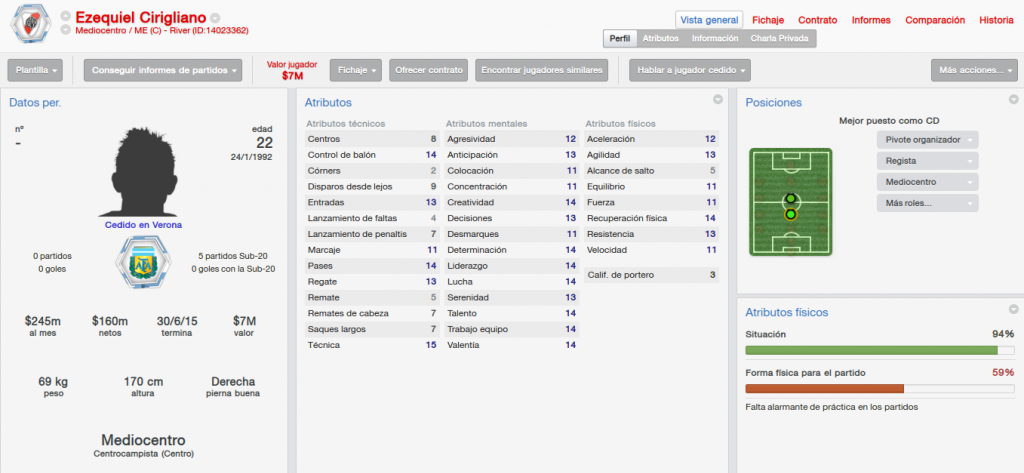Select the lower highlighted position dot on pitch

click(791, 214)
